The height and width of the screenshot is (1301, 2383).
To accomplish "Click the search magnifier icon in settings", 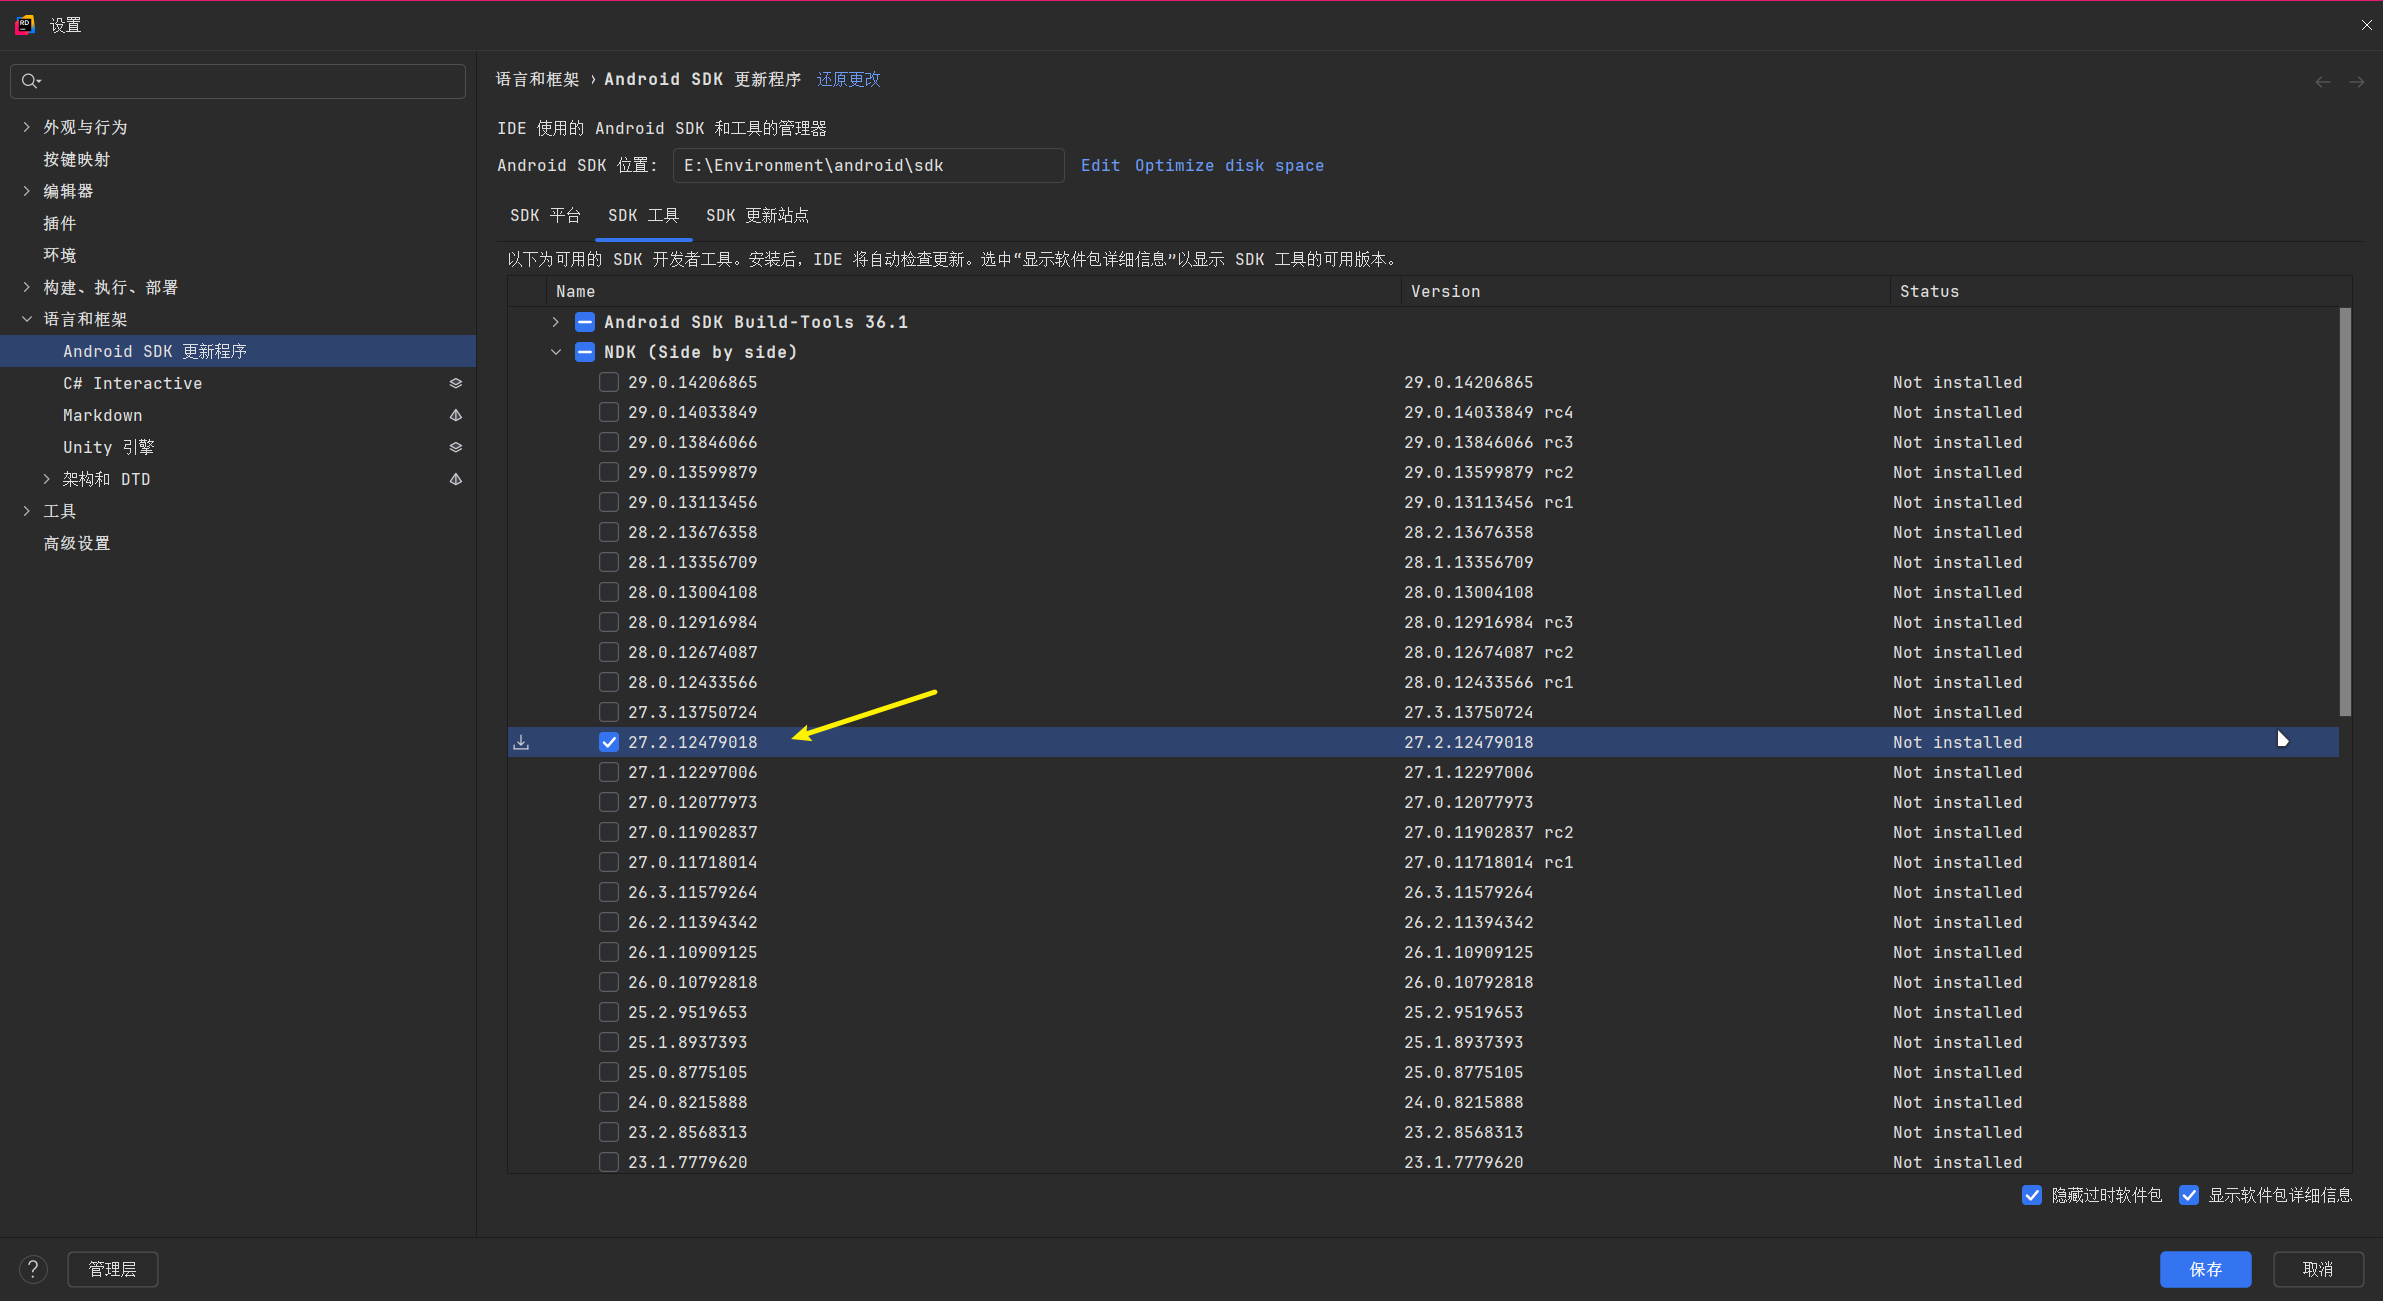I will click(30, 81).
